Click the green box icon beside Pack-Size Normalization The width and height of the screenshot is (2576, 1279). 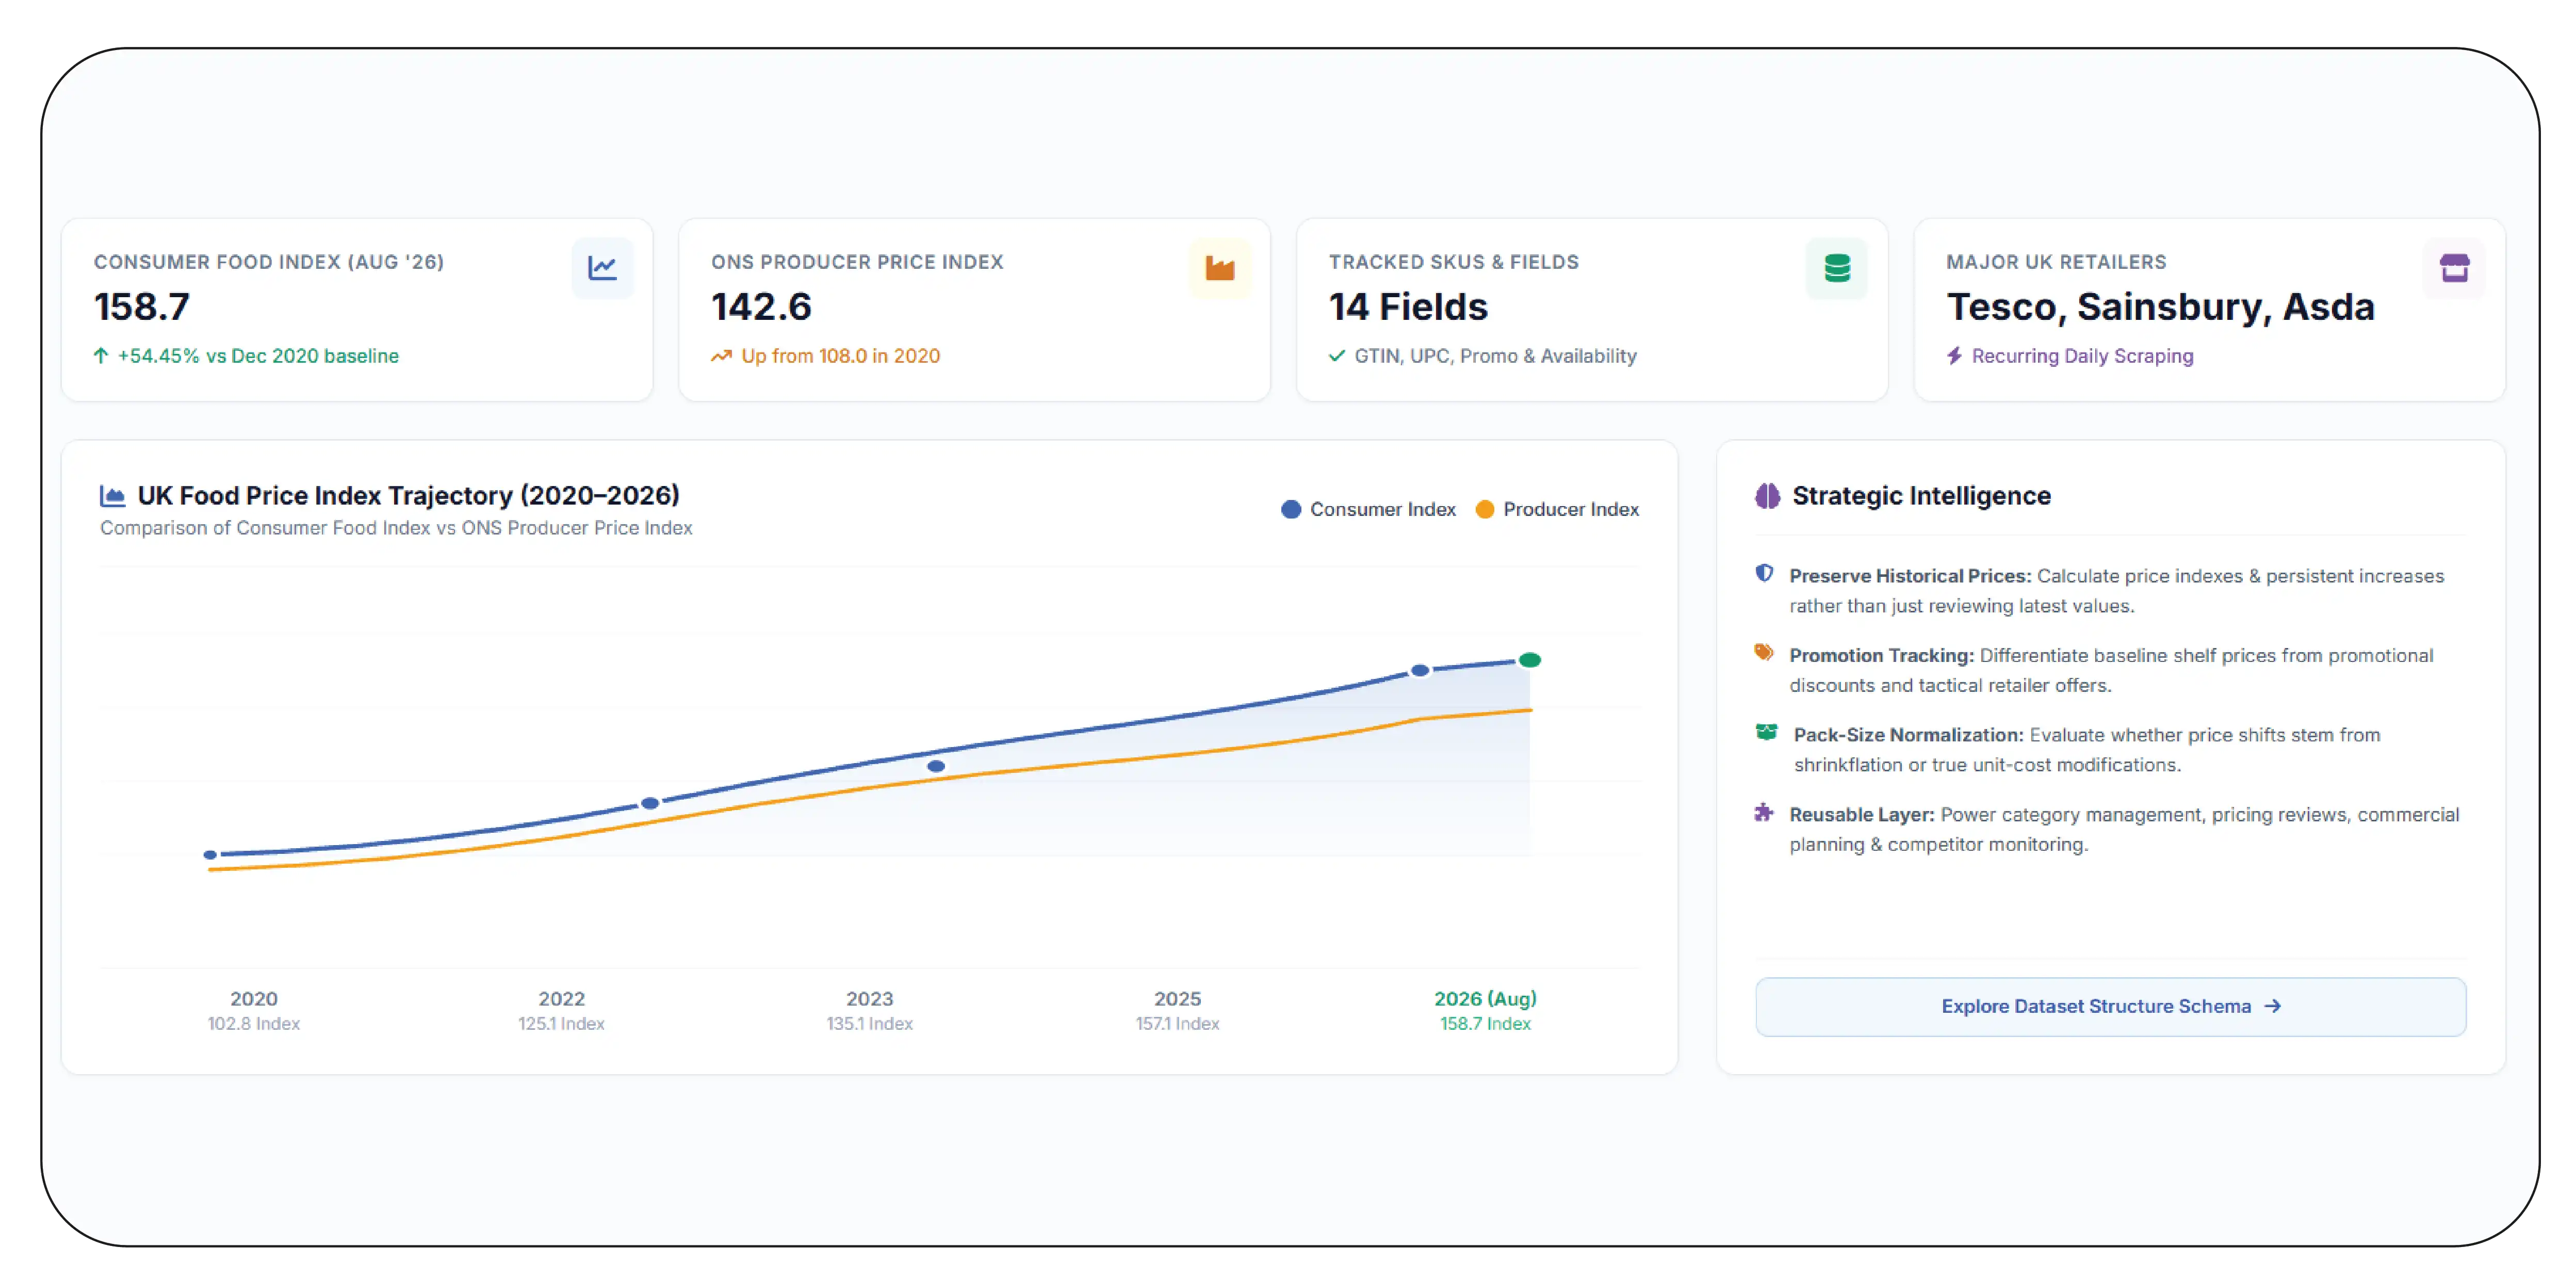tap(1766, 733)
